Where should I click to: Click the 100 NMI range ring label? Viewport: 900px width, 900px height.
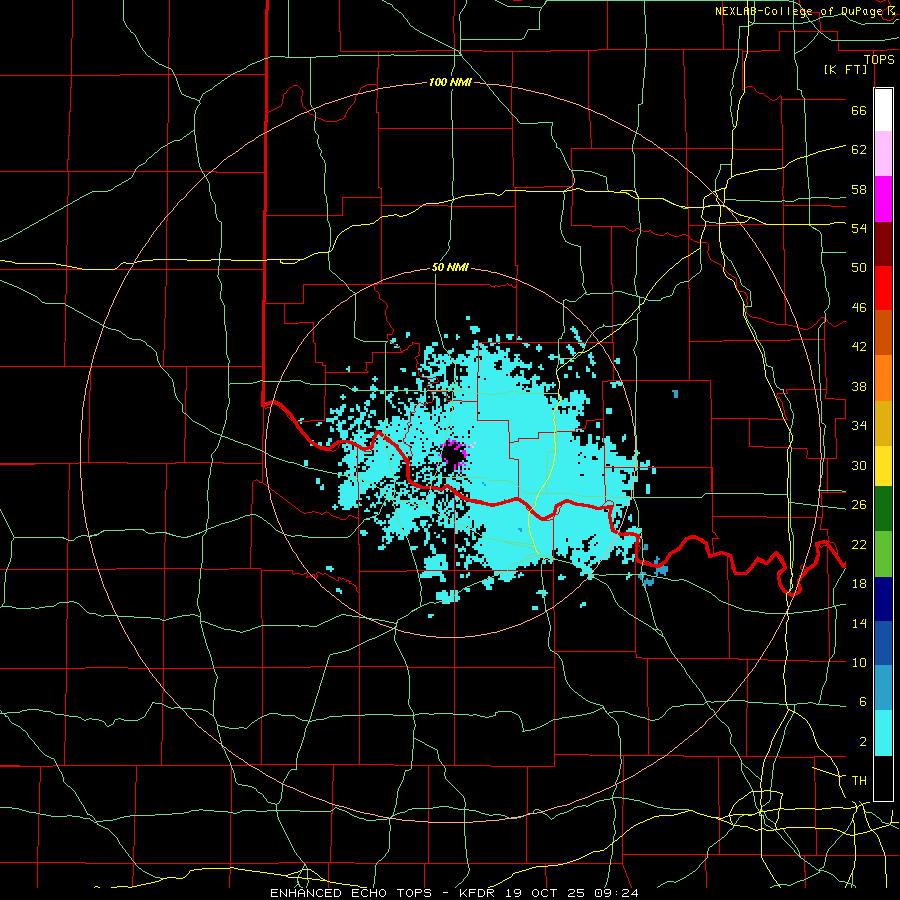[450, 82]
